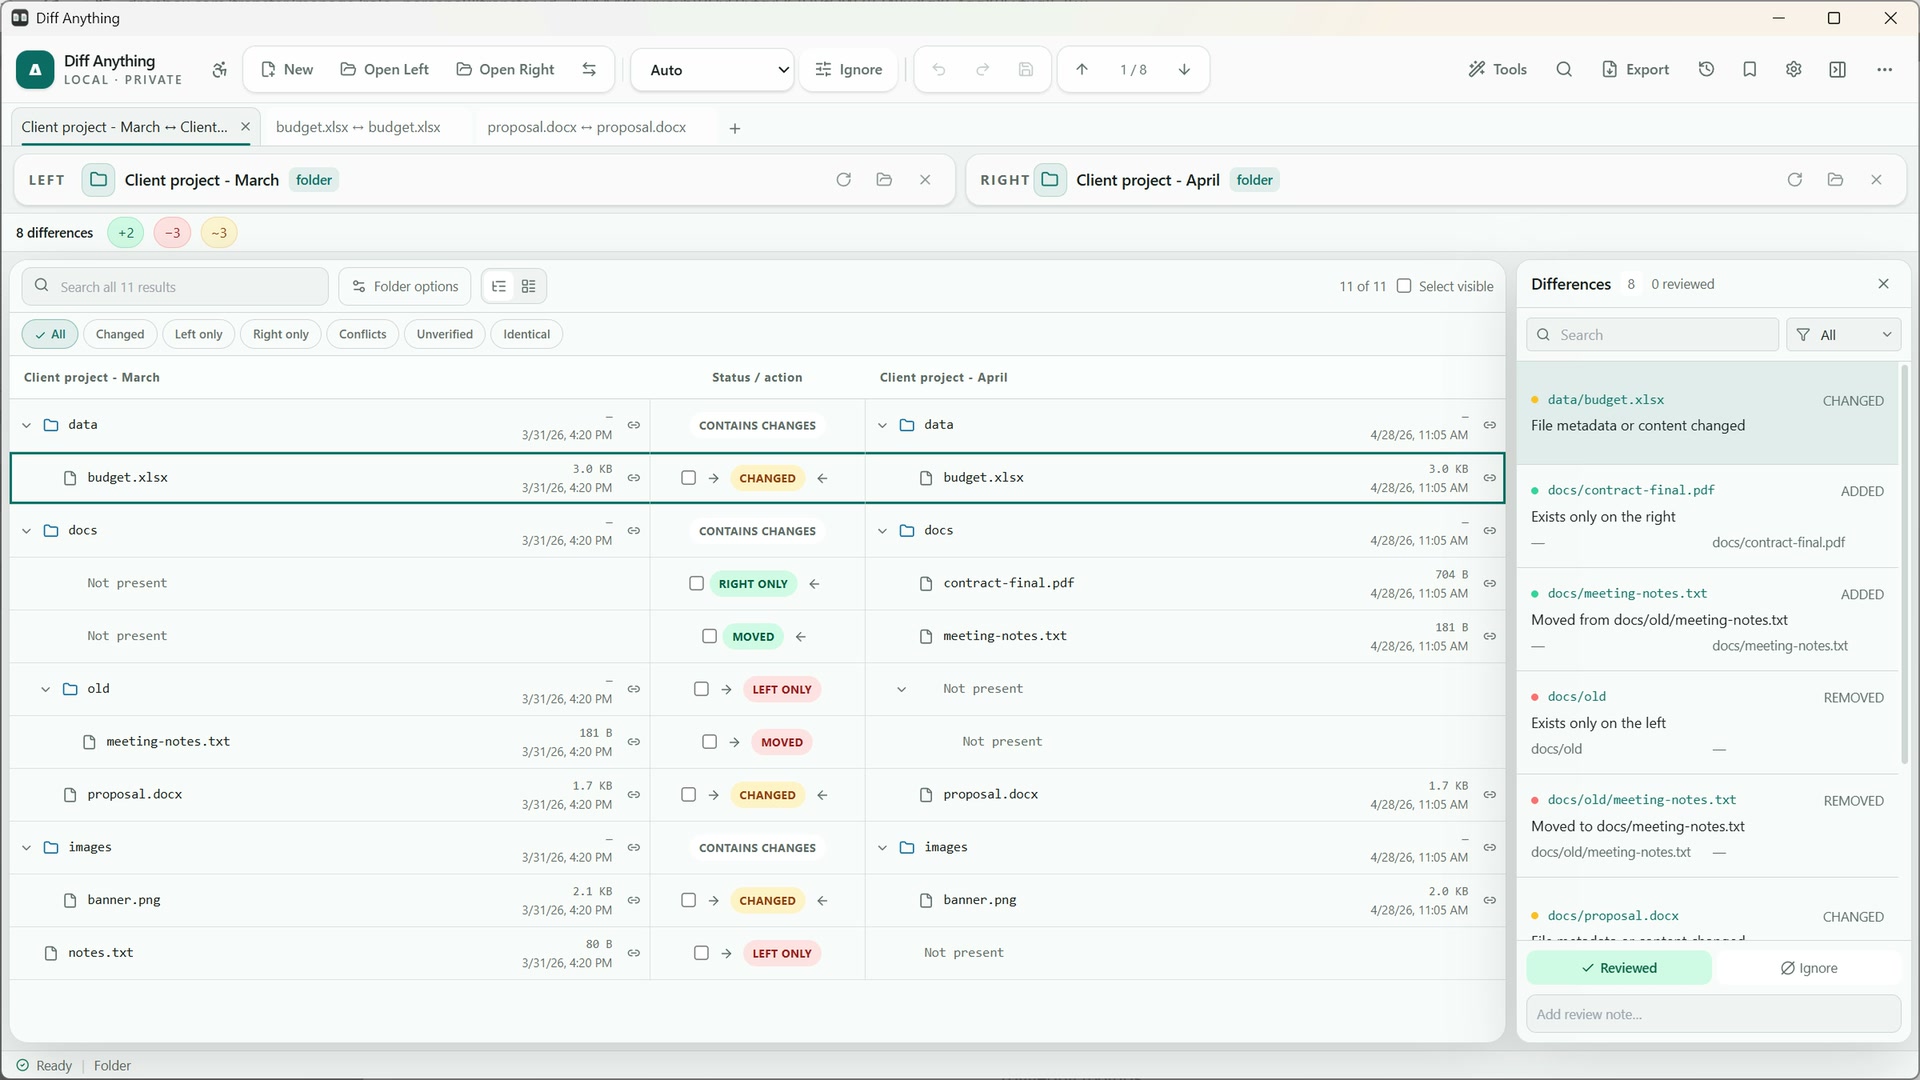Click the Reviewed button
Screen dimensions: 1920x1080
[x=1619, y=968]
